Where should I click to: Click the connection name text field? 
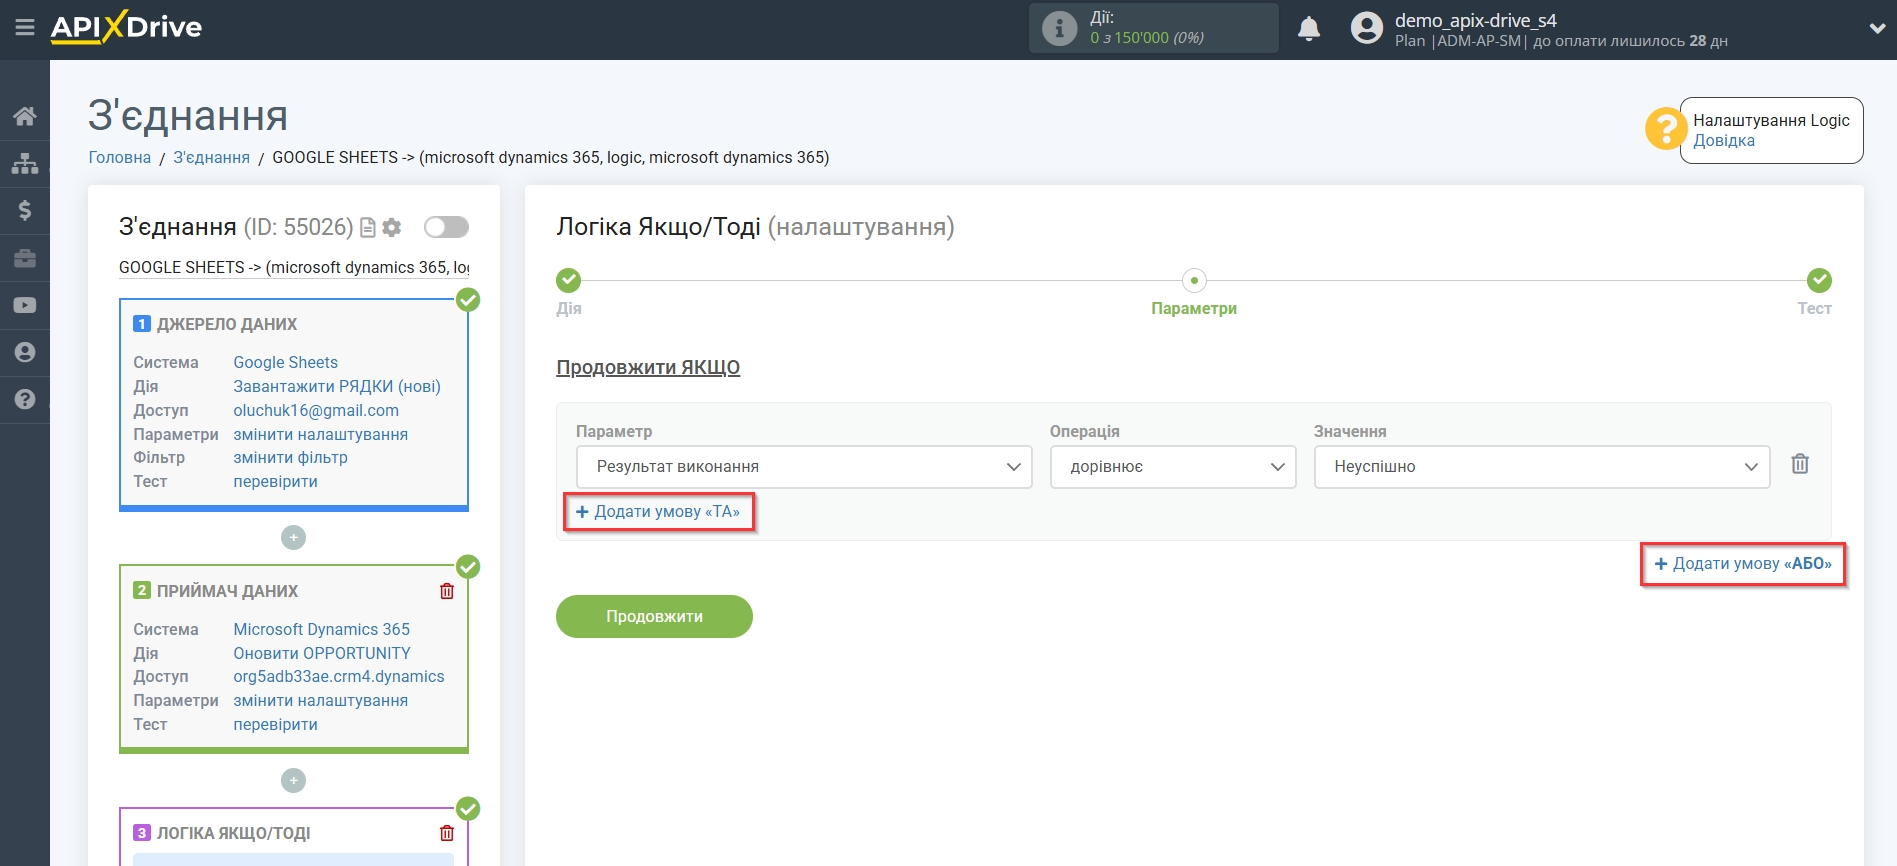pos(294,267)
